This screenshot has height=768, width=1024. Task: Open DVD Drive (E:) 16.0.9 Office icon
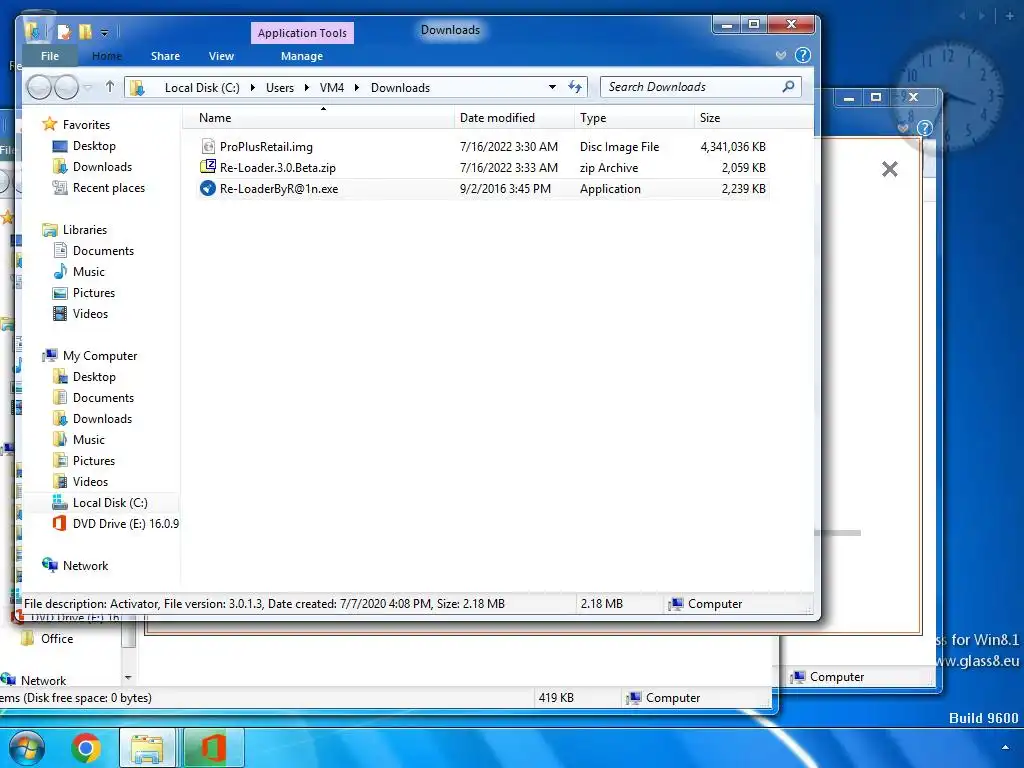pos(59,523)
